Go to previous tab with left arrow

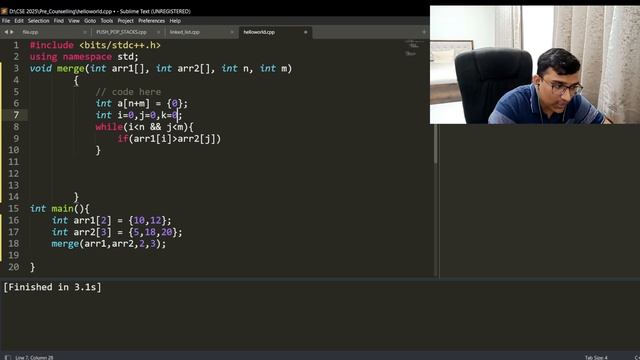[x=6, y=32]
